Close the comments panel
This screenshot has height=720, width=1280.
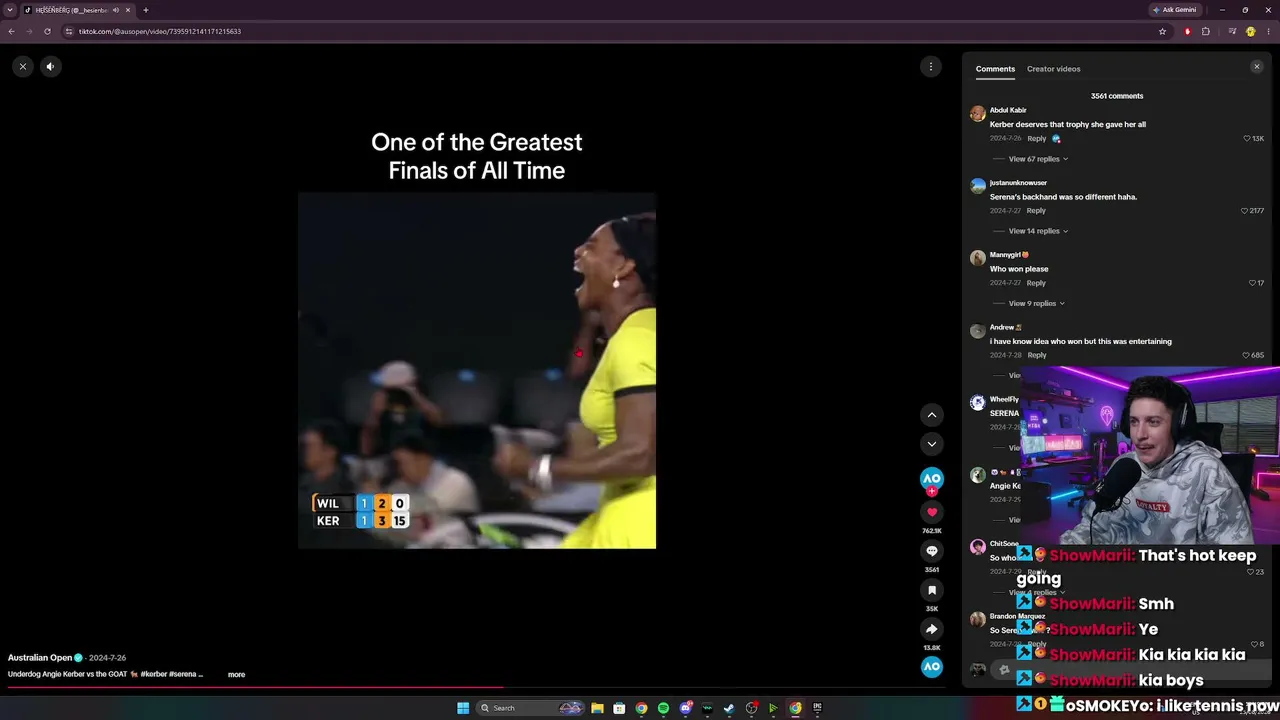1257,67
